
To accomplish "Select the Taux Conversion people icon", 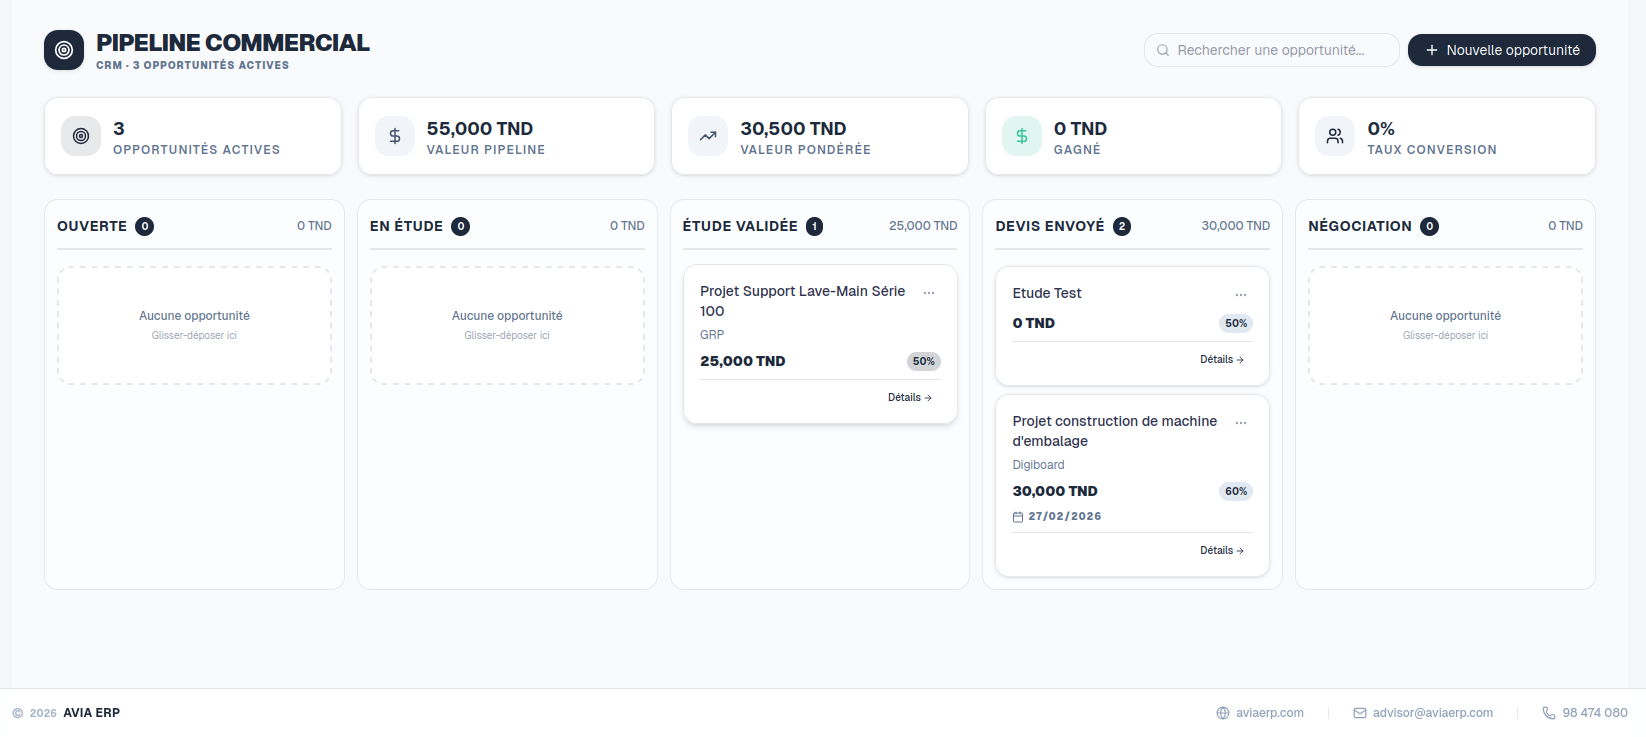I will coord(1334,136).
